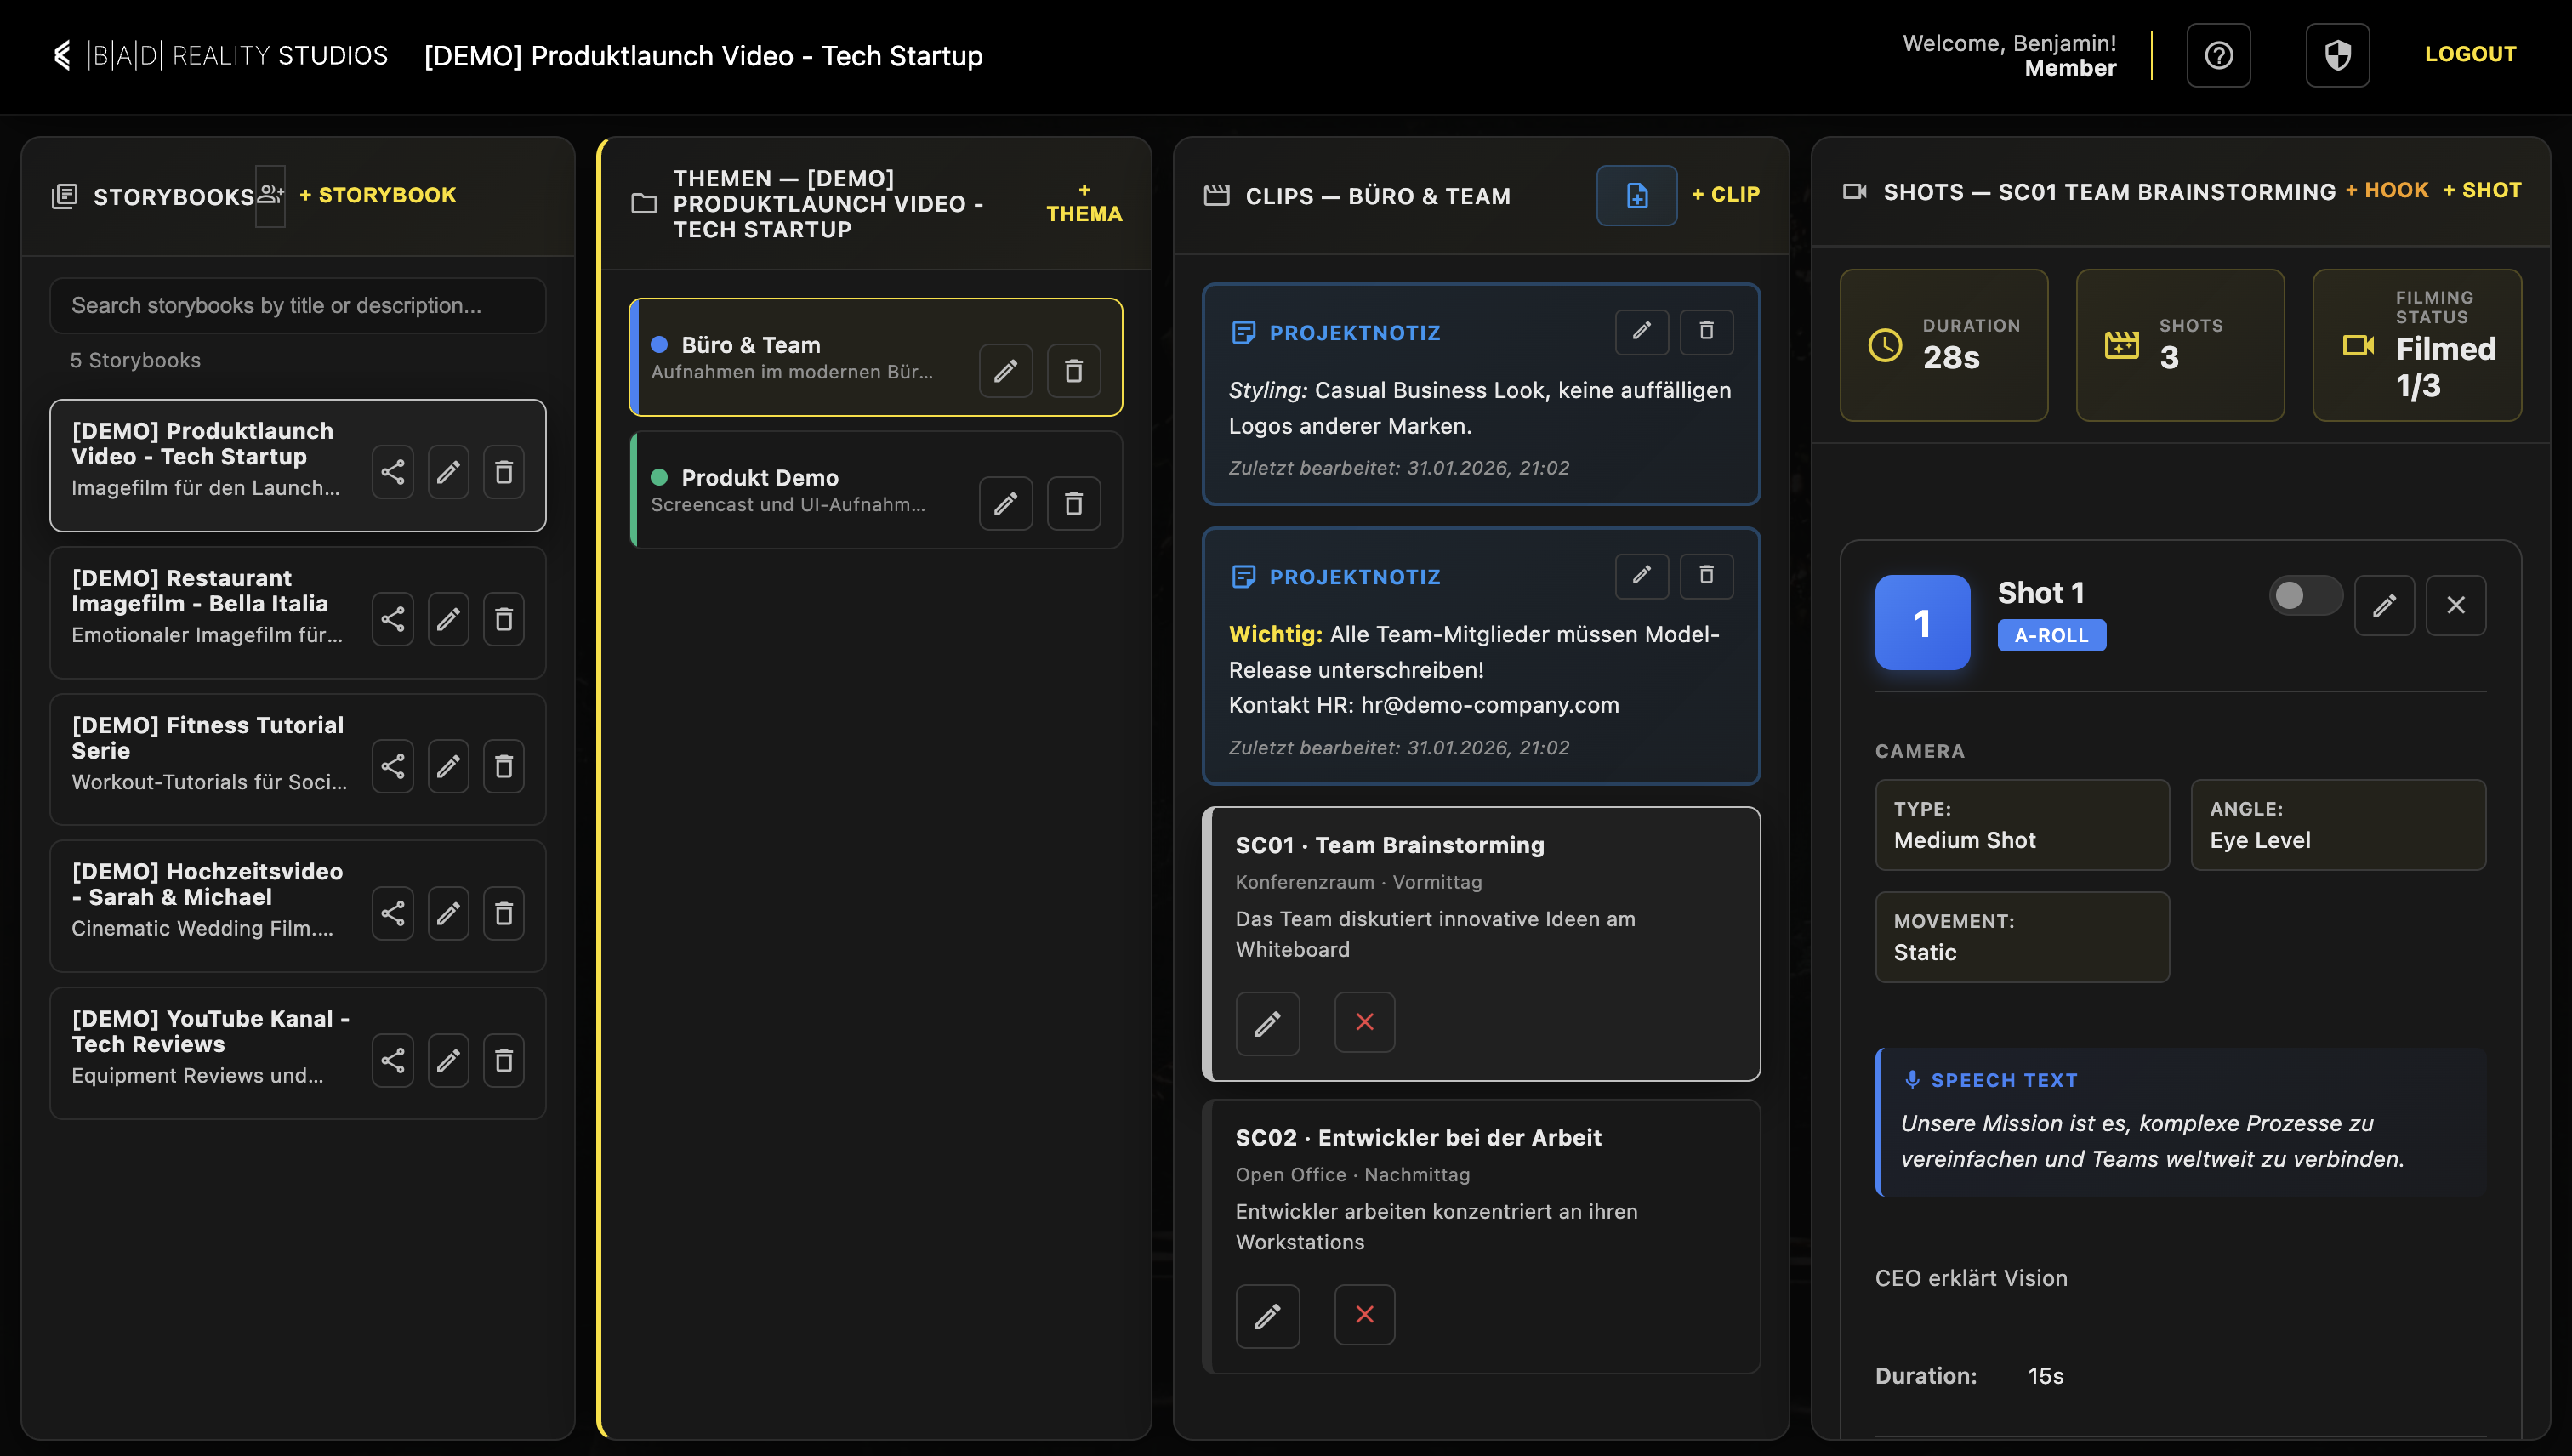The width and height of the screenshot is (2572, 1456).
Task: Add a new clip with + CLIP
Action: tap(1725, 194)
